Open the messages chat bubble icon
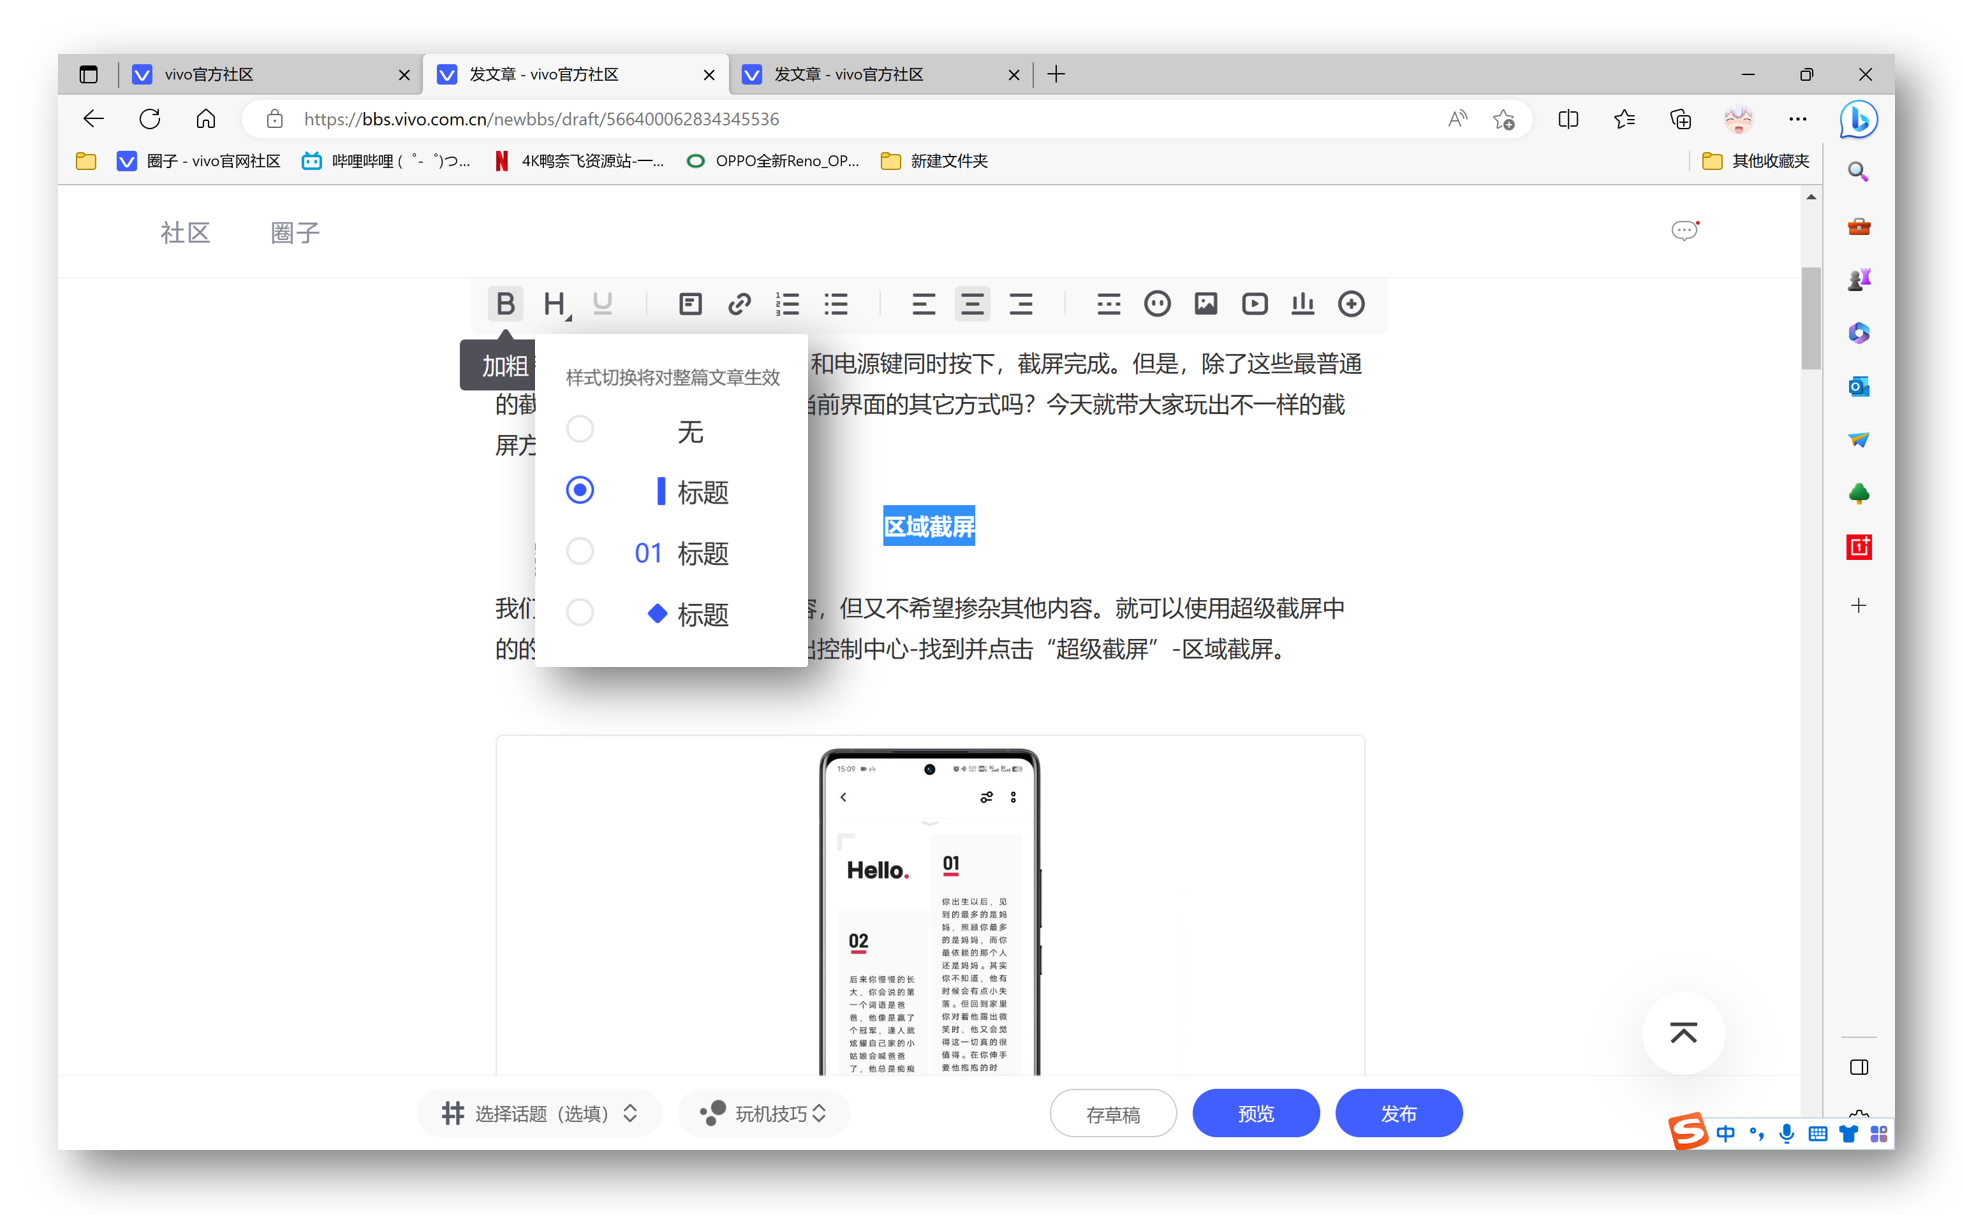The image size is (1963, 1215). pos(1685,231)
